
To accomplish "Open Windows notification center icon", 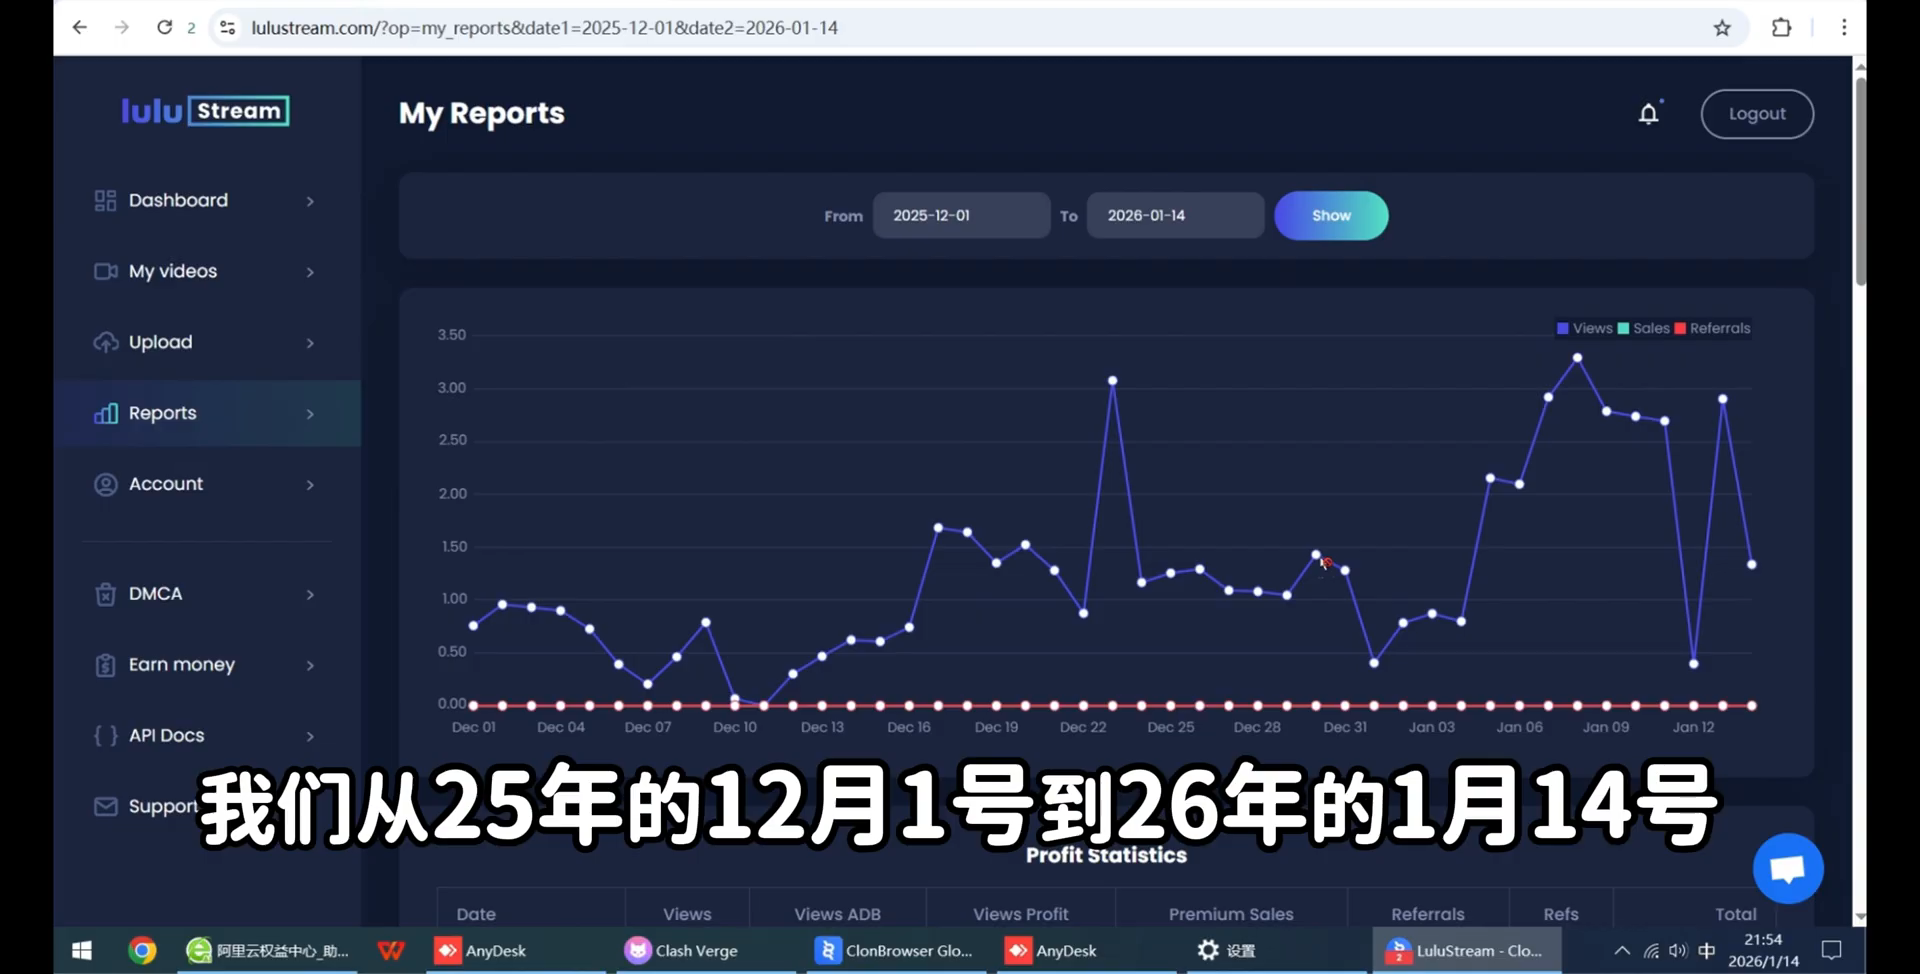I will [1831, 951].
